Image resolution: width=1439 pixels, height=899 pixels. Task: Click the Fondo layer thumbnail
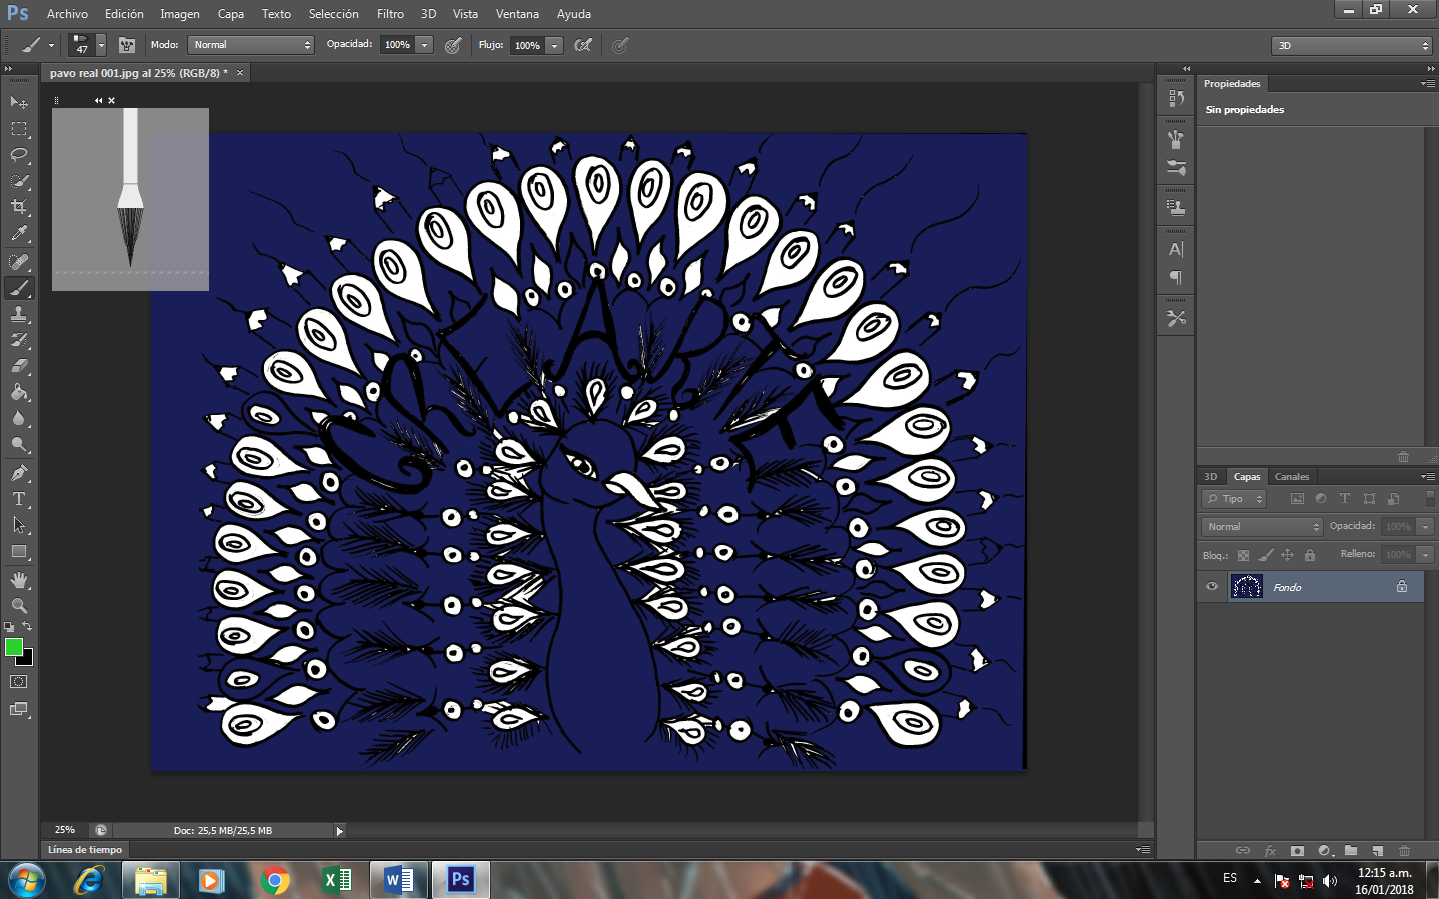tap(1246, 587)
